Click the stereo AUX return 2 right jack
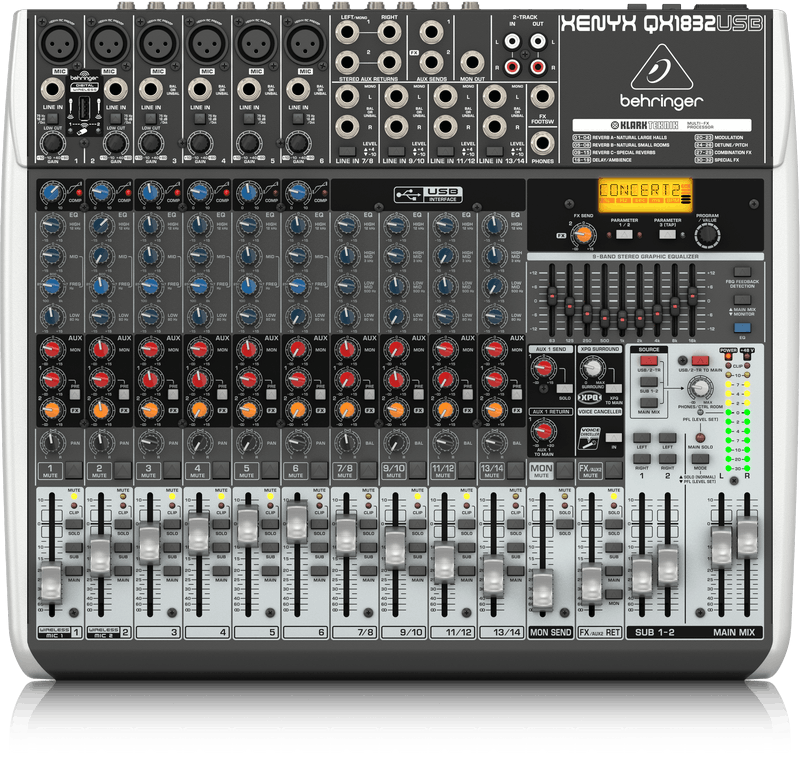This screenshot has width=800, height=763. click(389, 63)
